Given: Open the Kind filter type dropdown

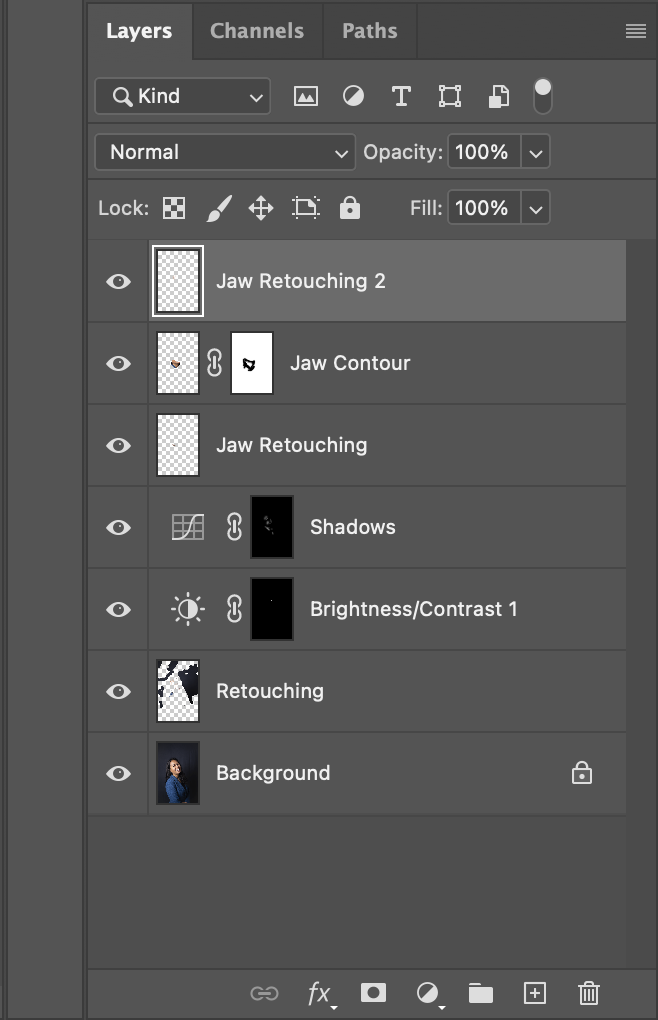Looking at the screenshot, I should pyautogui.click(x=183, y=96).
